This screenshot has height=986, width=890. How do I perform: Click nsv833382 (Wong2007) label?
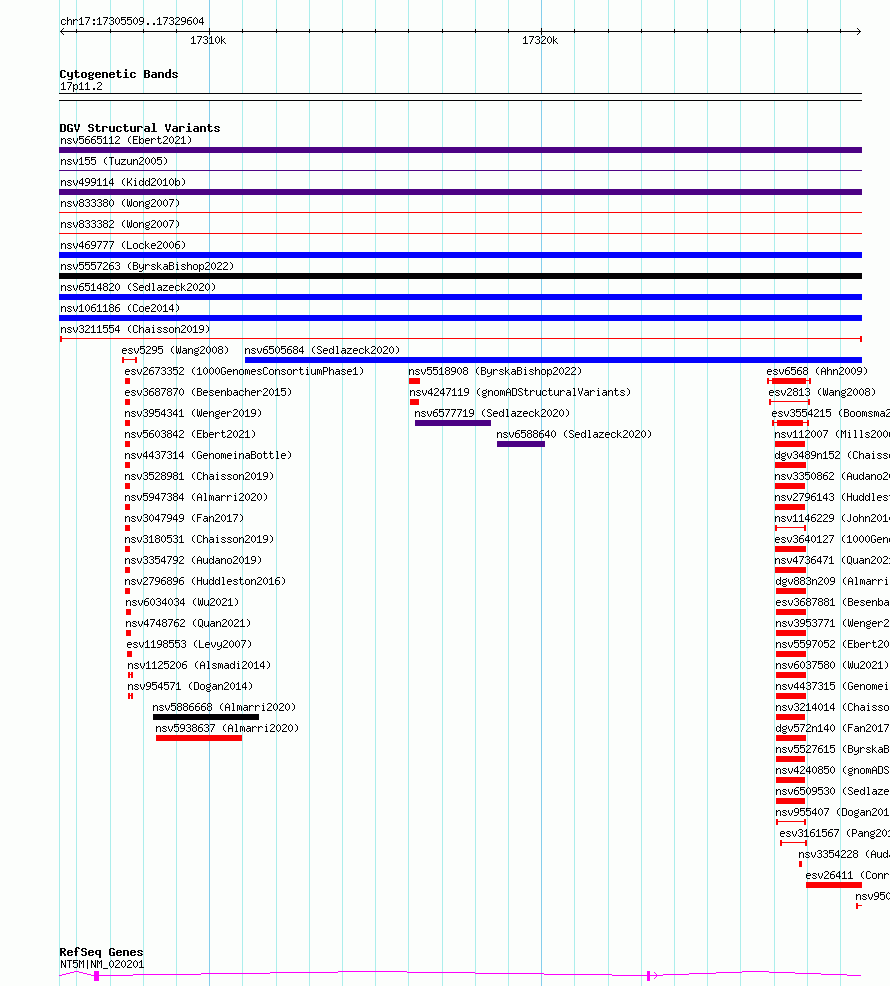120,224
